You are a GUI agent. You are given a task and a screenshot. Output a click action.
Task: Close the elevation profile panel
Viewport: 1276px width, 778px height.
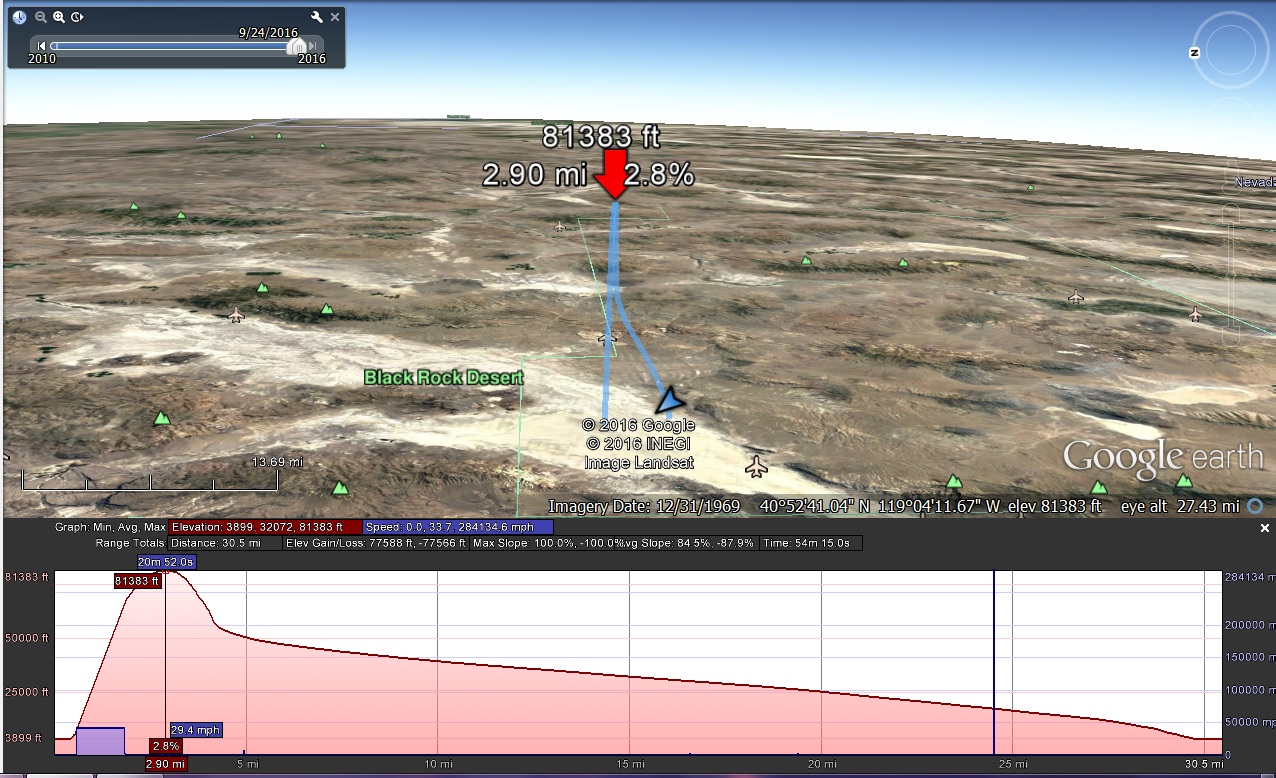point(1264,528)
